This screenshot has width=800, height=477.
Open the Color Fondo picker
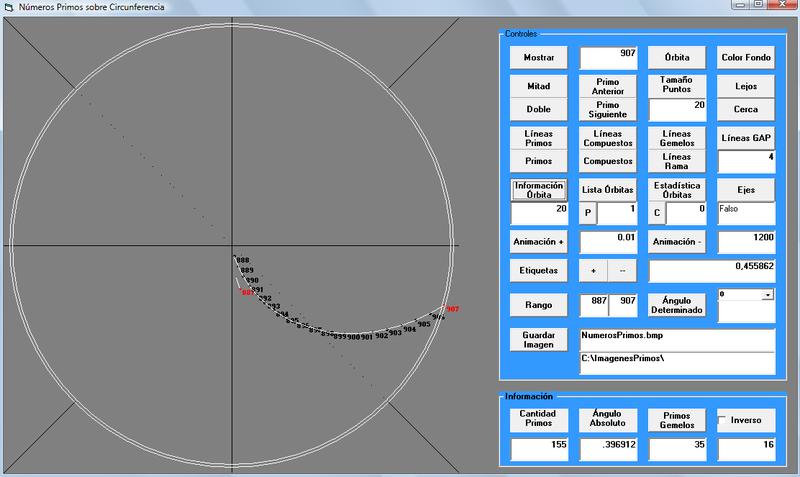(746, 58)
